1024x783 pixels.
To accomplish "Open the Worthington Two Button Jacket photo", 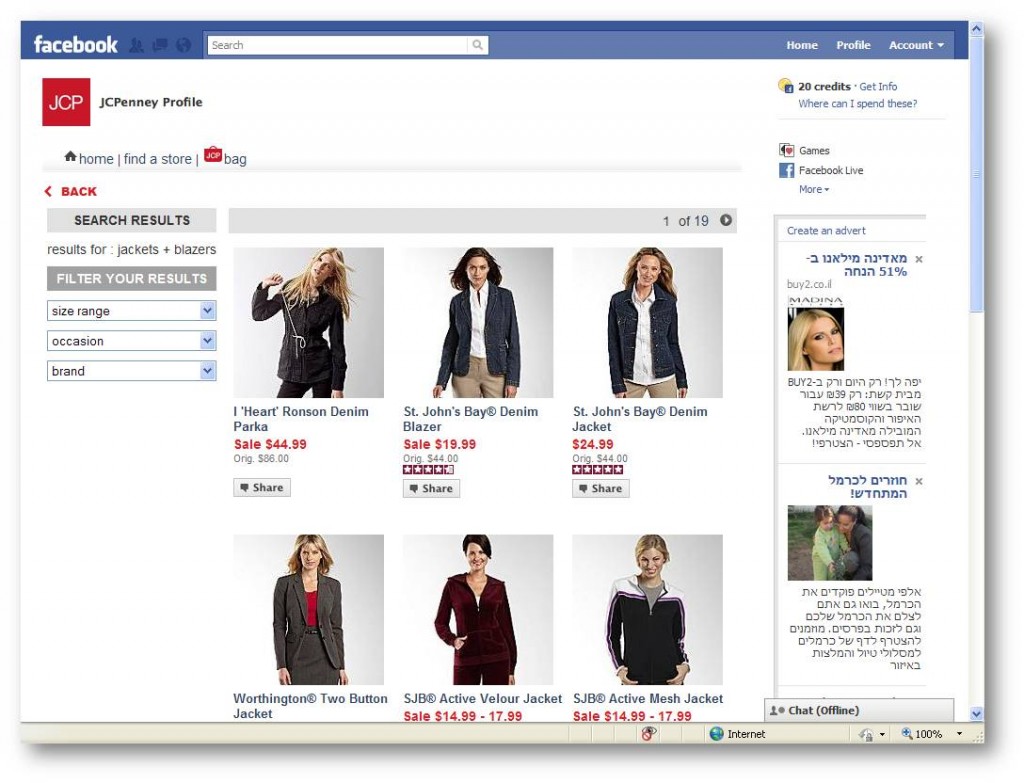I will (308, 610).
